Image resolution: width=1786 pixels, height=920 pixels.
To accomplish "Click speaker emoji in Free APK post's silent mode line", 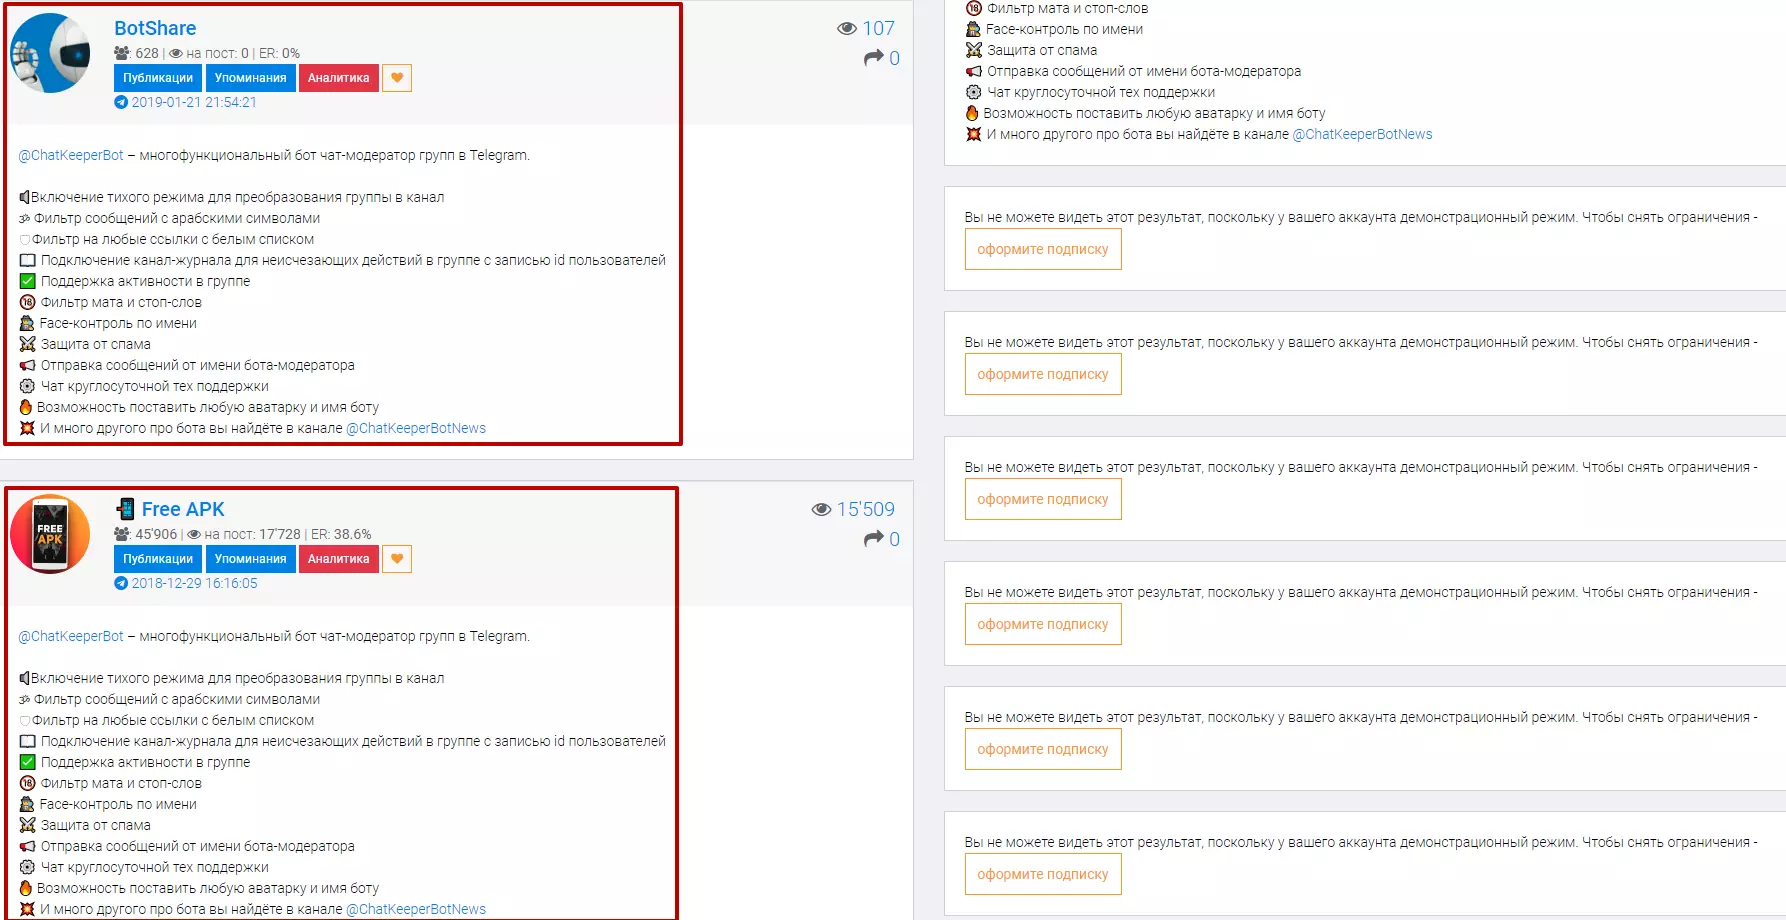I will point(25,678).
